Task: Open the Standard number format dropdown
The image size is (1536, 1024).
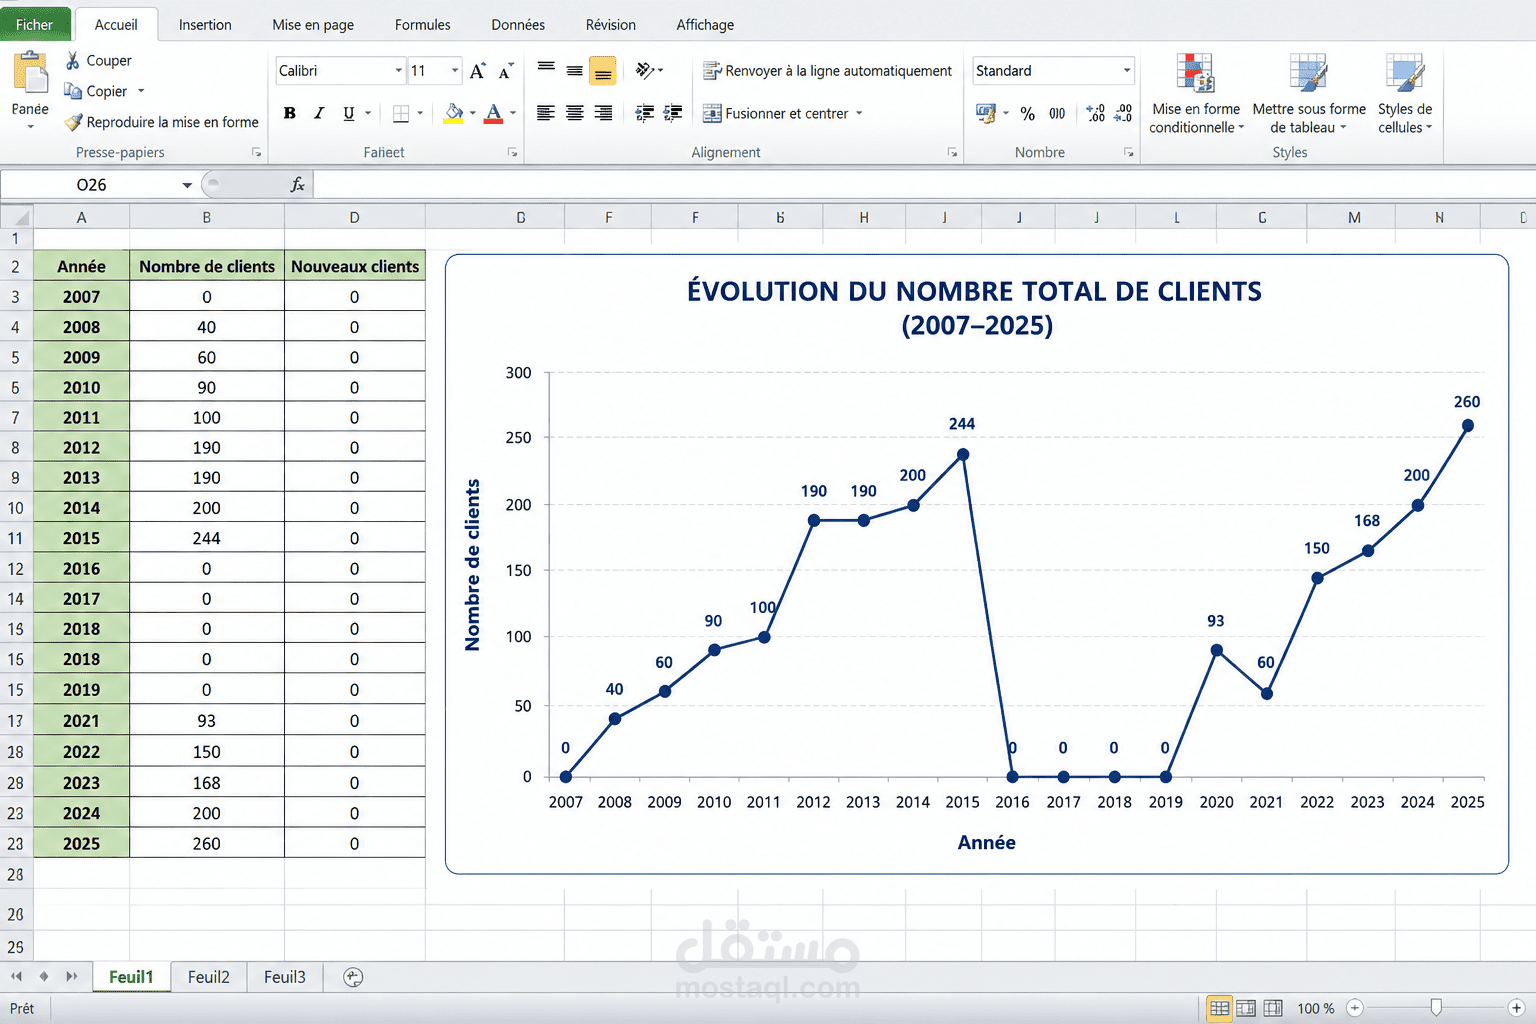Action: coord(1127,71)
